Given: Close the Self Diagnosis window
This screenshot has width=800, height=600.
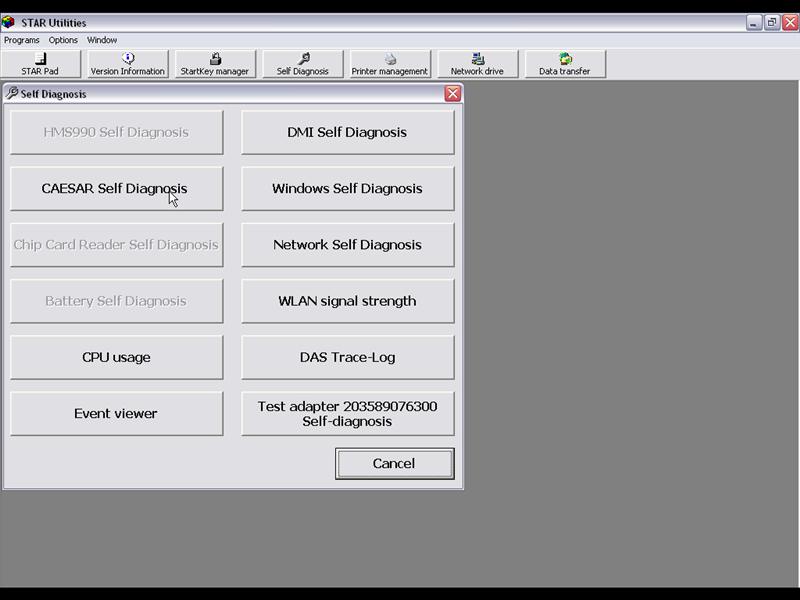Looking at the screenshot, I should 453,93.
